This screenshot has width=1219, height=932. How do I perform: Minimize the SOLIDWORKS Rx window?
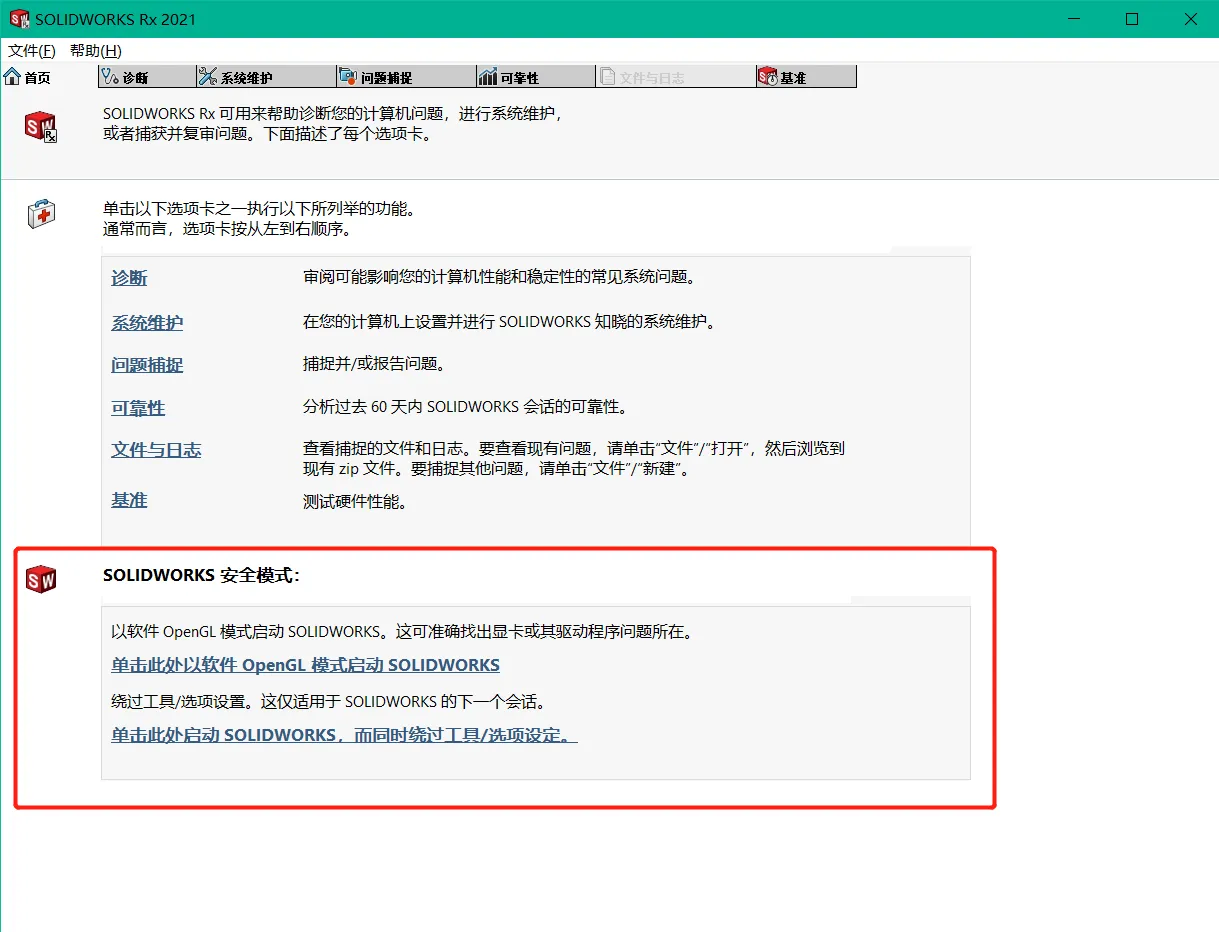[x=1073, y=19]
